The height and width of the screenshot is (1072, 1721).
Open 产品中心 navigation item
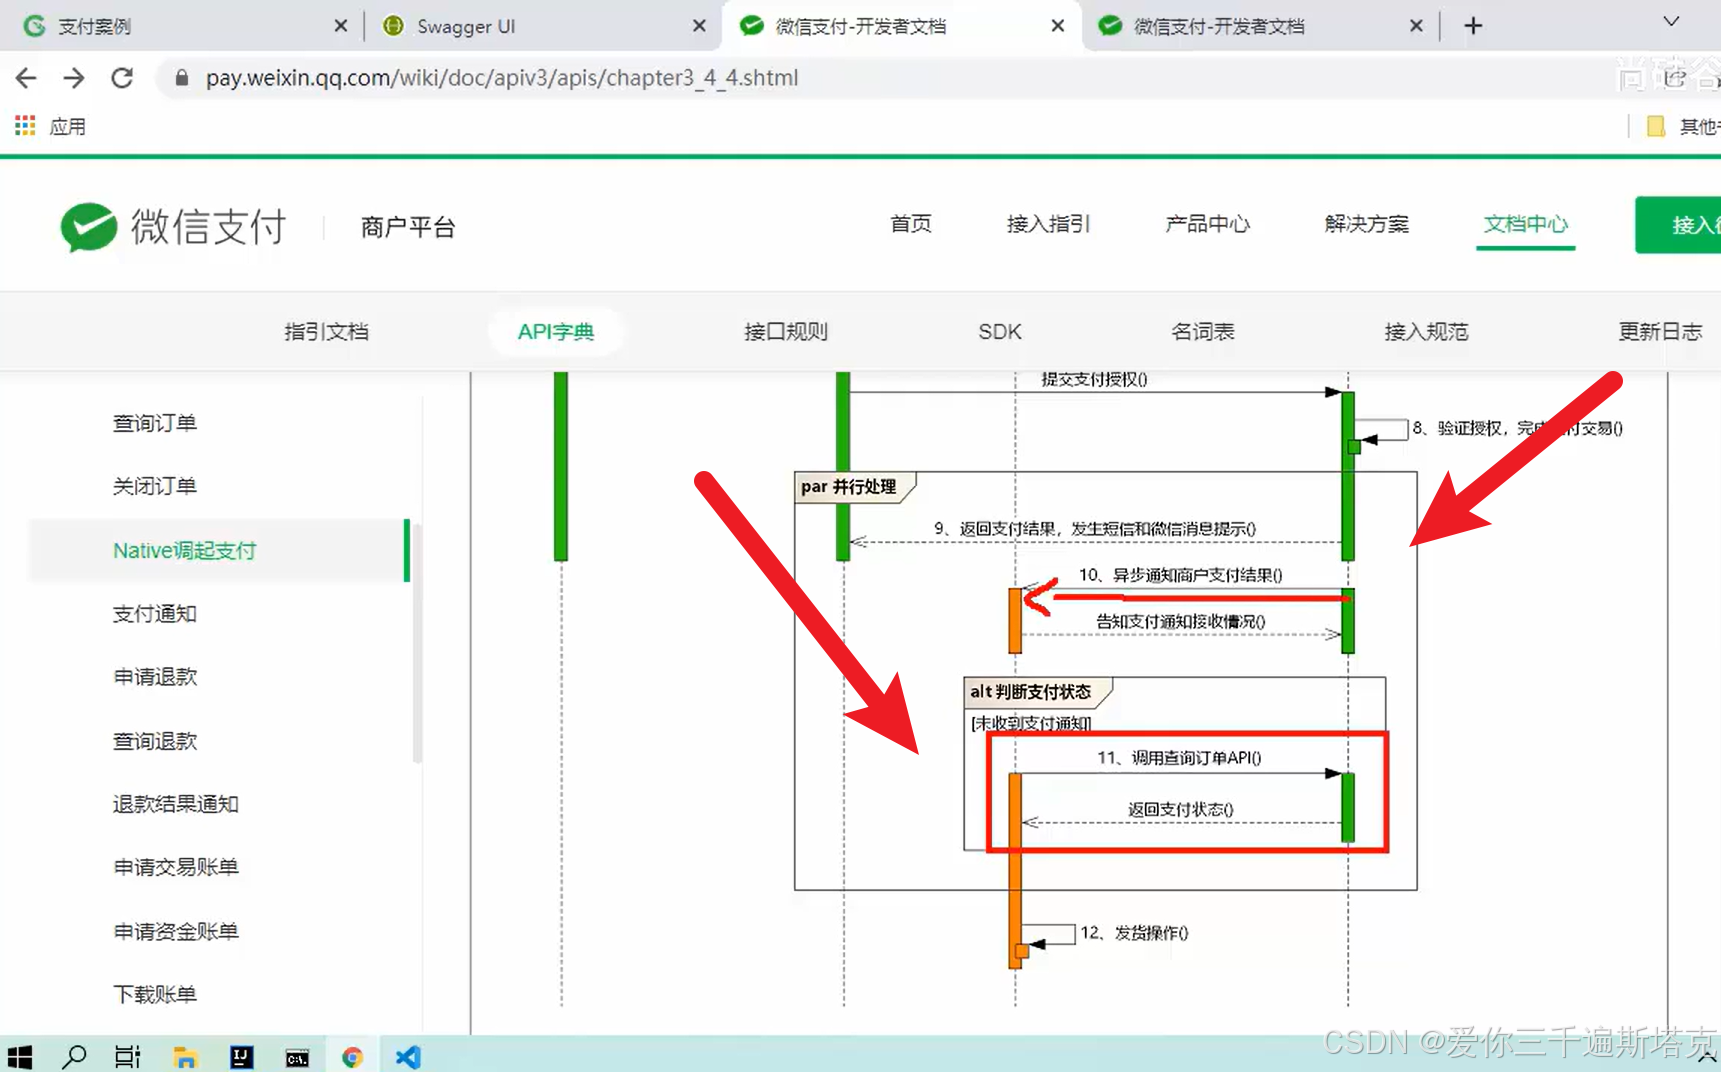(1208, 224)
